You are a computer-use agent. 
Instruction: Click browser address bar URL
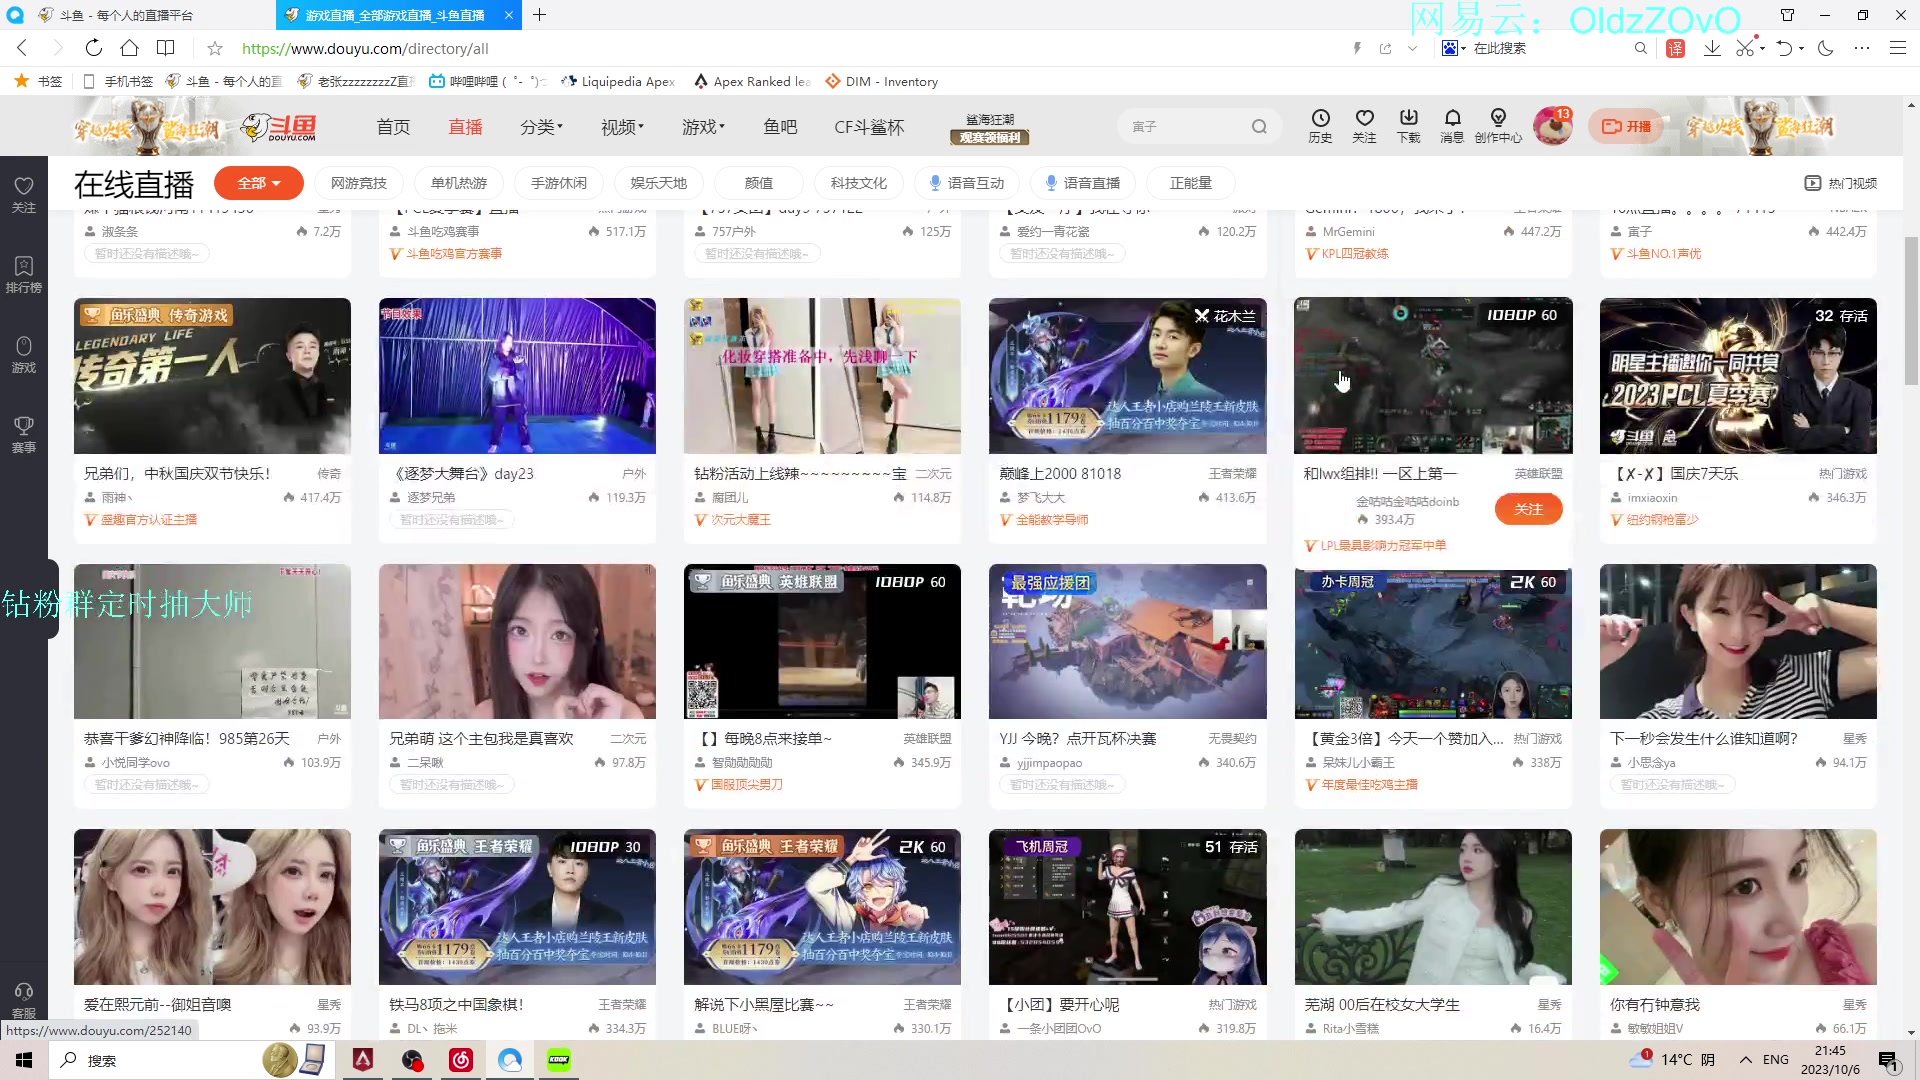click(365, 48)
